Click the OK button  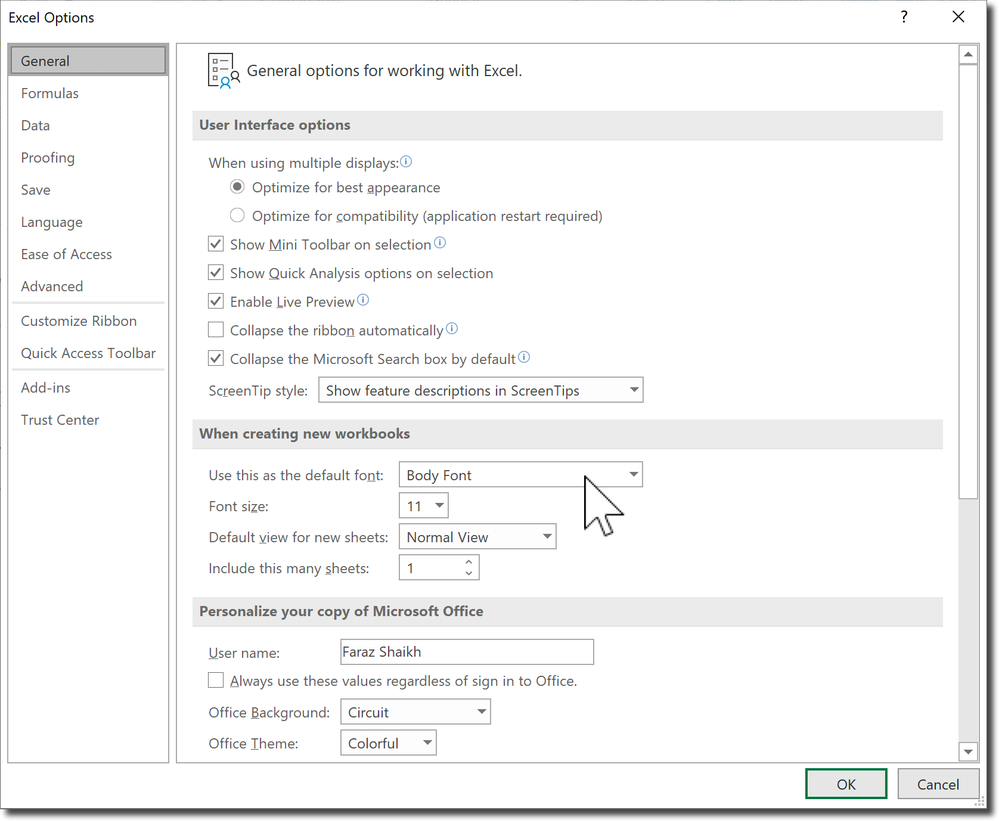tap(846, 784)
